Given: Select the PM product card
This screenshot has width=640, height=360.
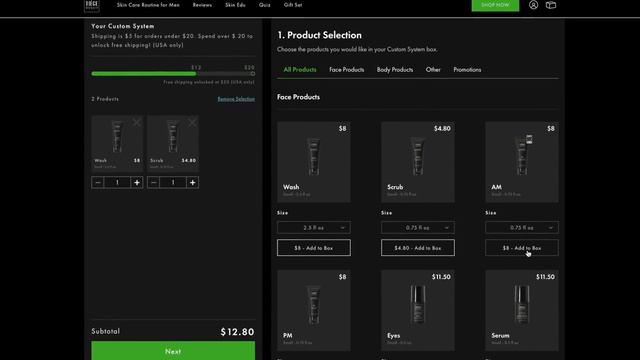Looking at the screenshot, I should click(313, 310).
